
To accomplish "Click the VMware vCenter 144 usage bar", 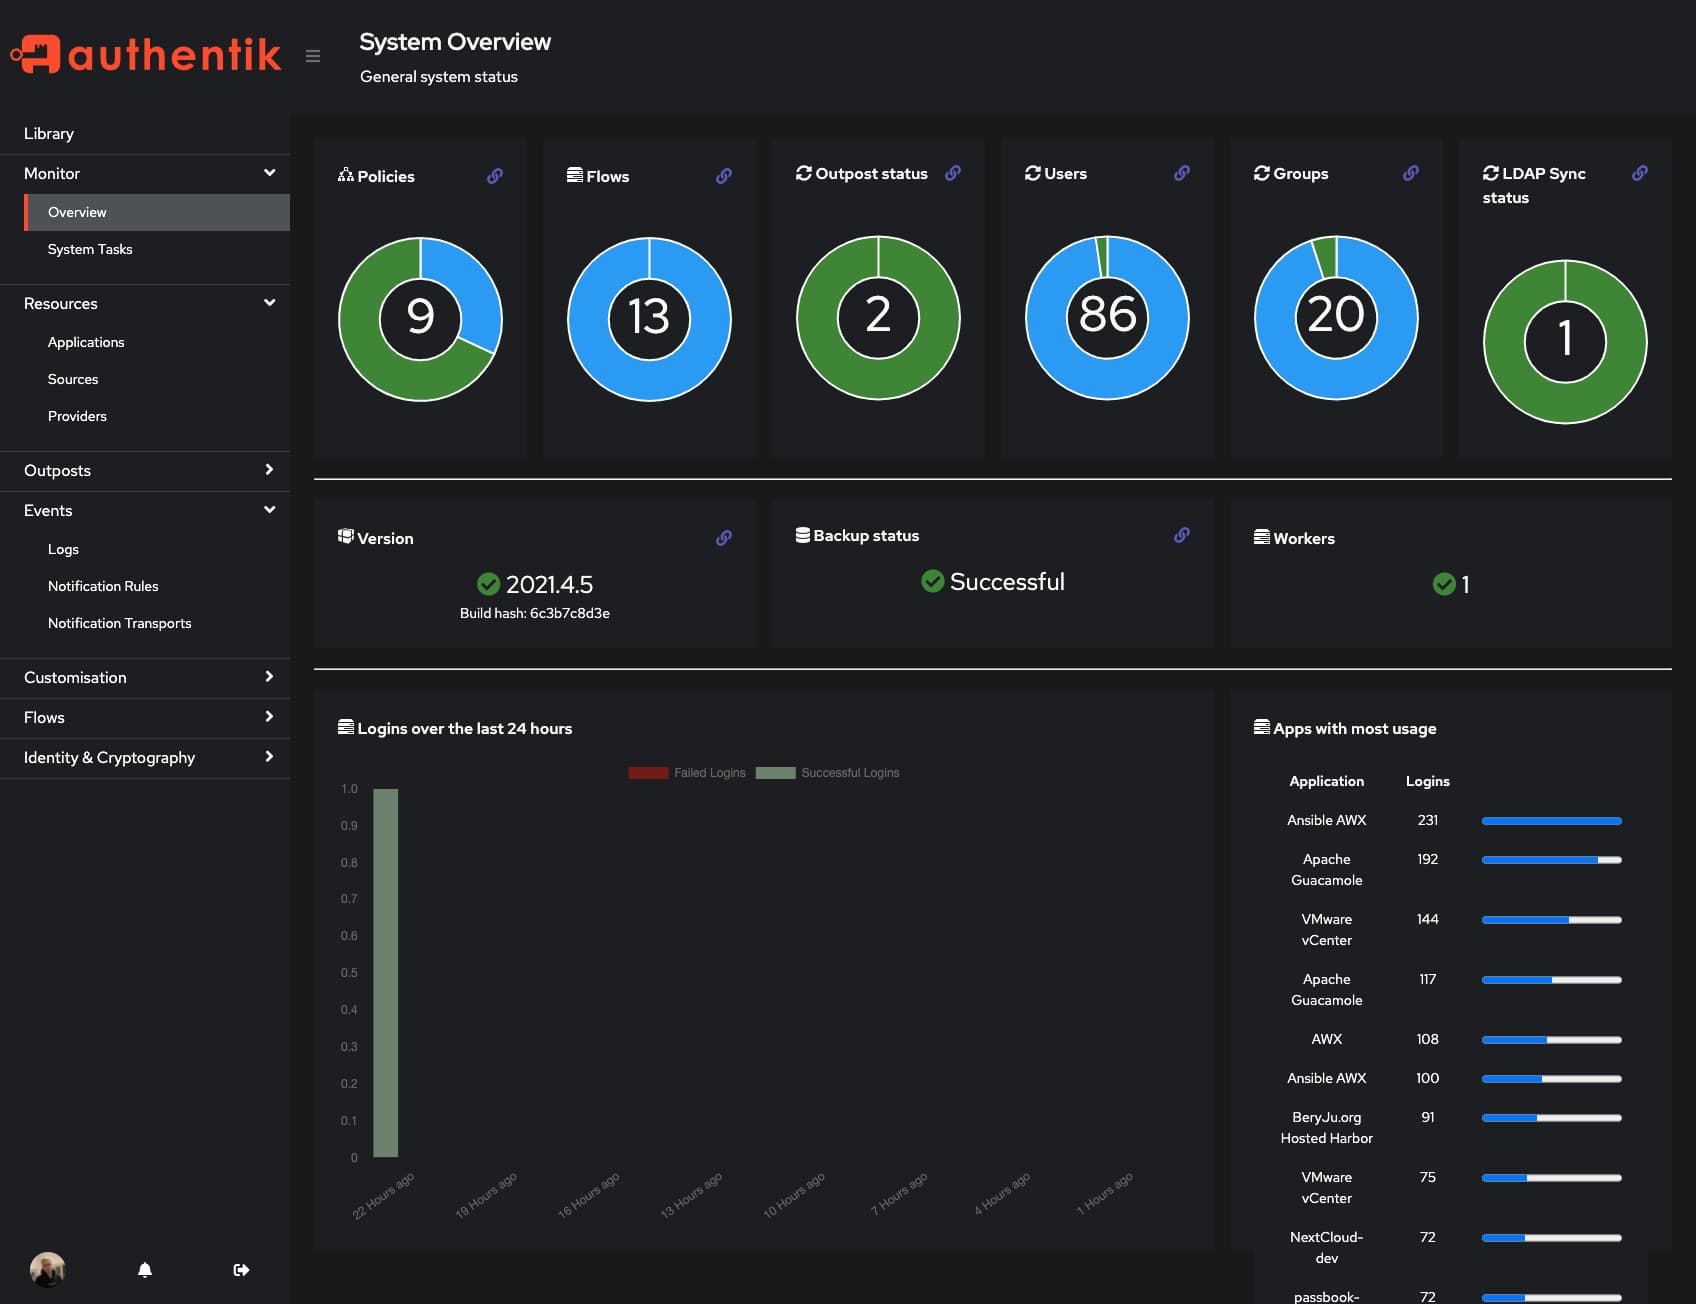I will click(x=1552, y=920).
